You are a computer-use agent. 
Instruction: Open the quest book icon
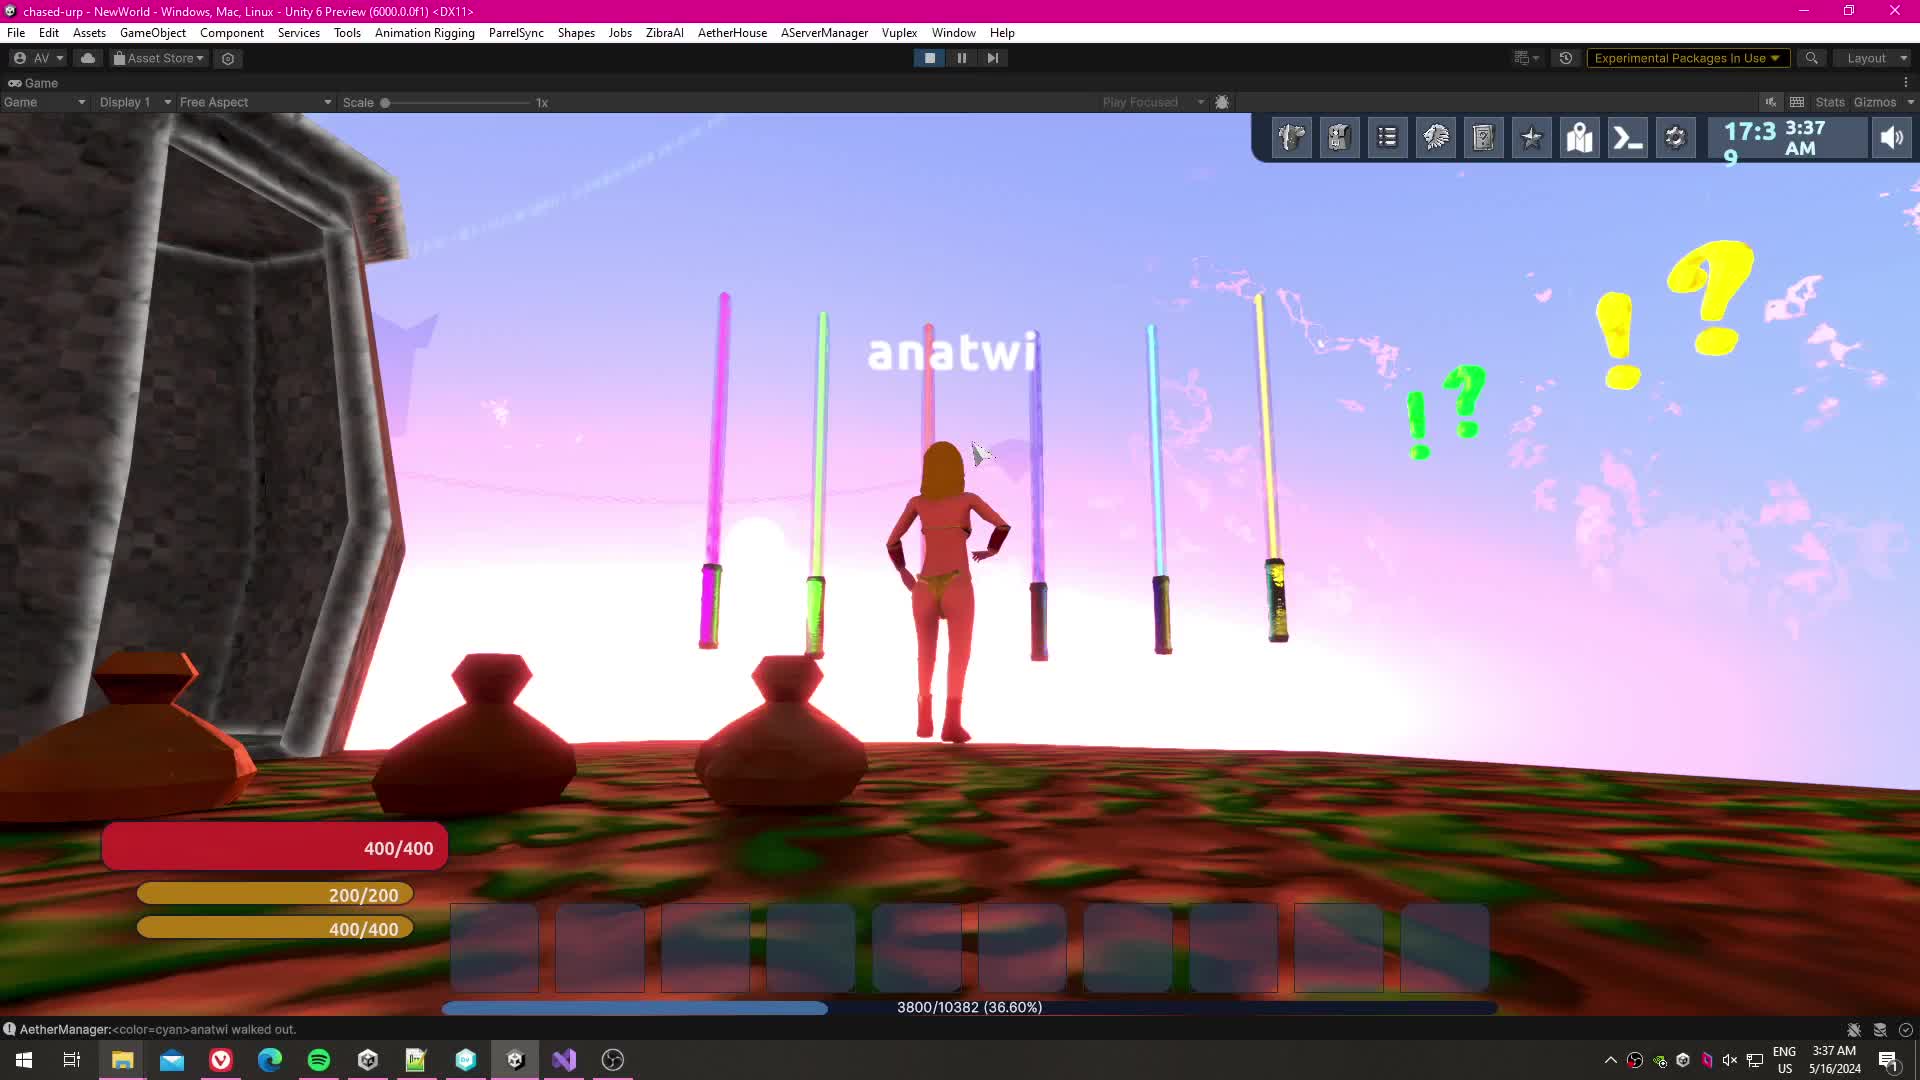(1483, 138)
